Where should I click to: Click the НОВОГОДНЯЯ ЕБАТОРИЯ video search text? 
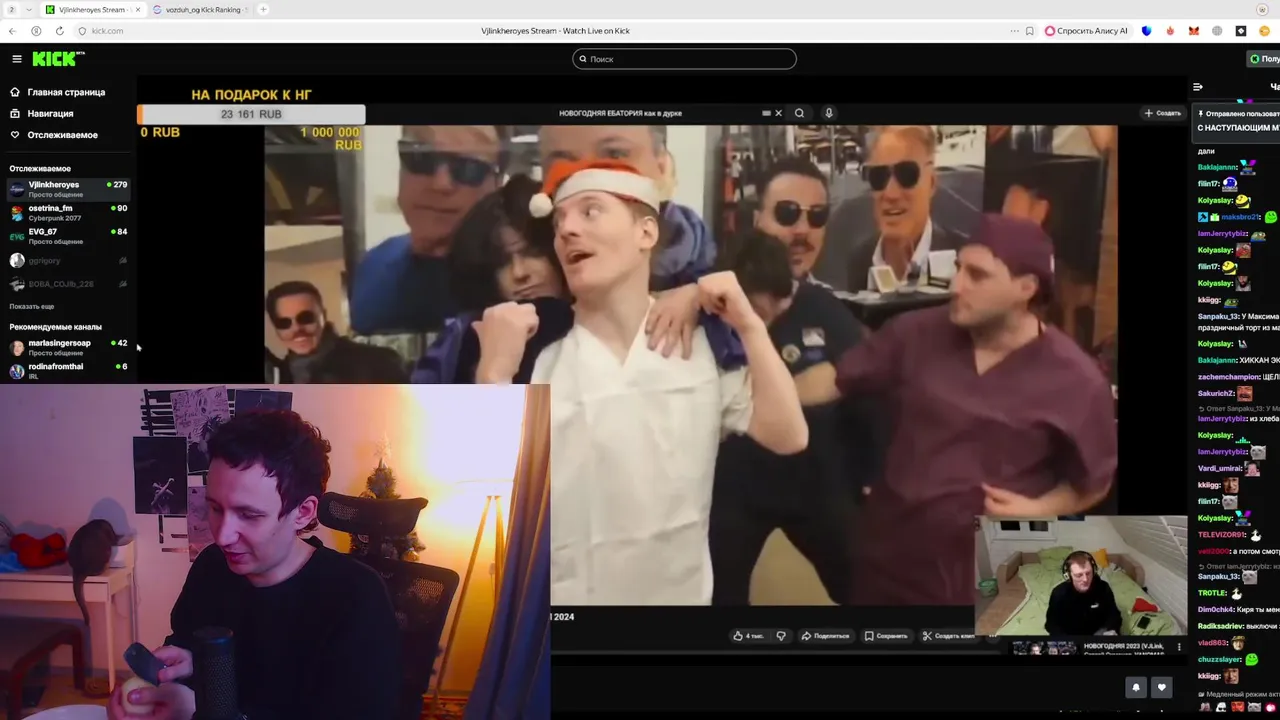[x=620, y=113]
